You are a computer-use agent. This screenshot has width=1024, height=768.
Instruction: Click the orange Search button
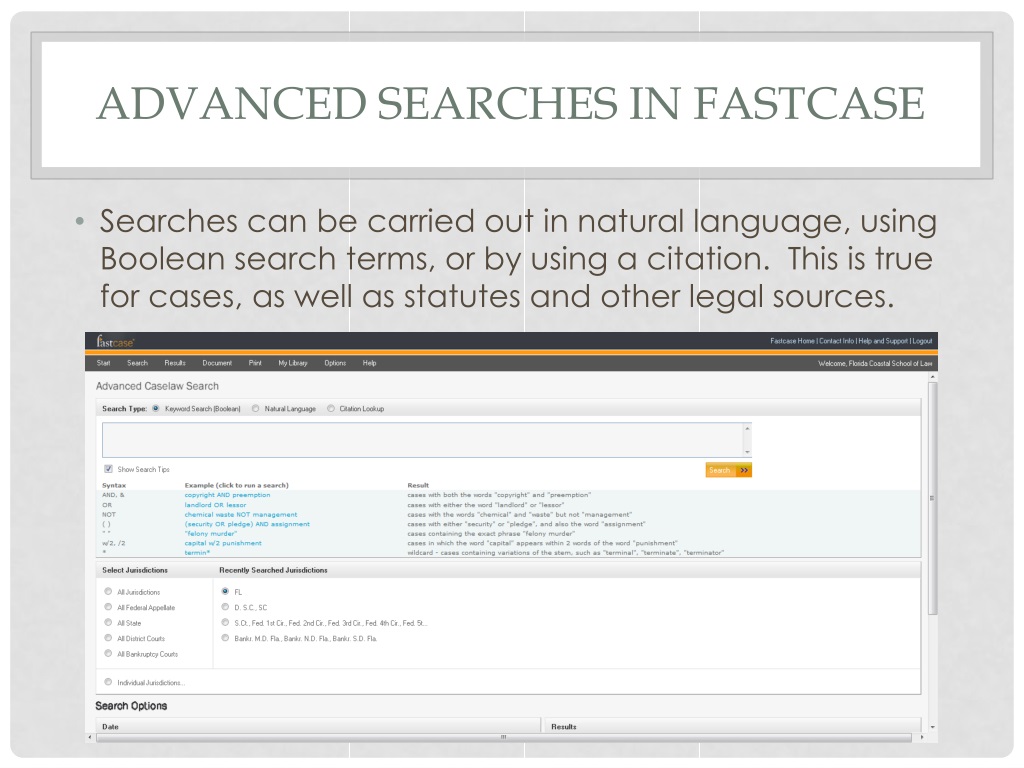[x=729, y=470]
